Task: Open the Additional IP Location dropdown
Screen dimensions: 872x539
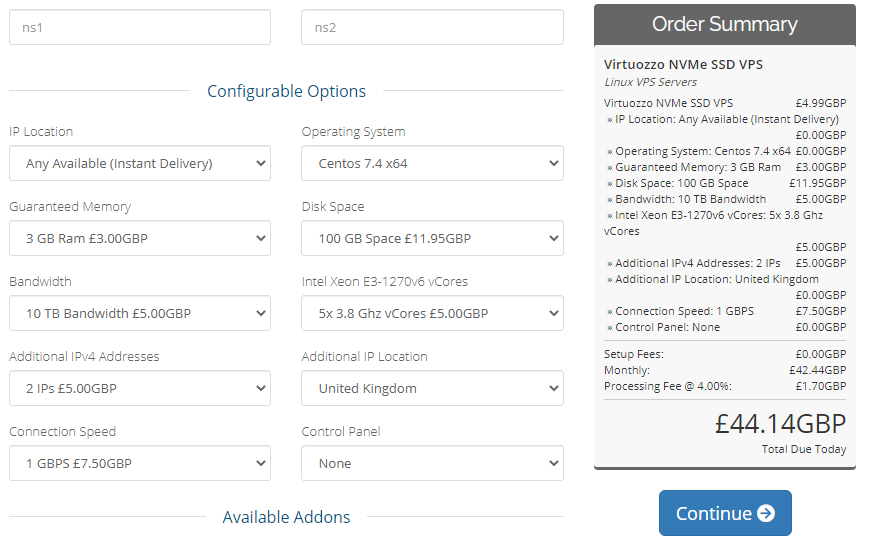Action: click(432, 388)
